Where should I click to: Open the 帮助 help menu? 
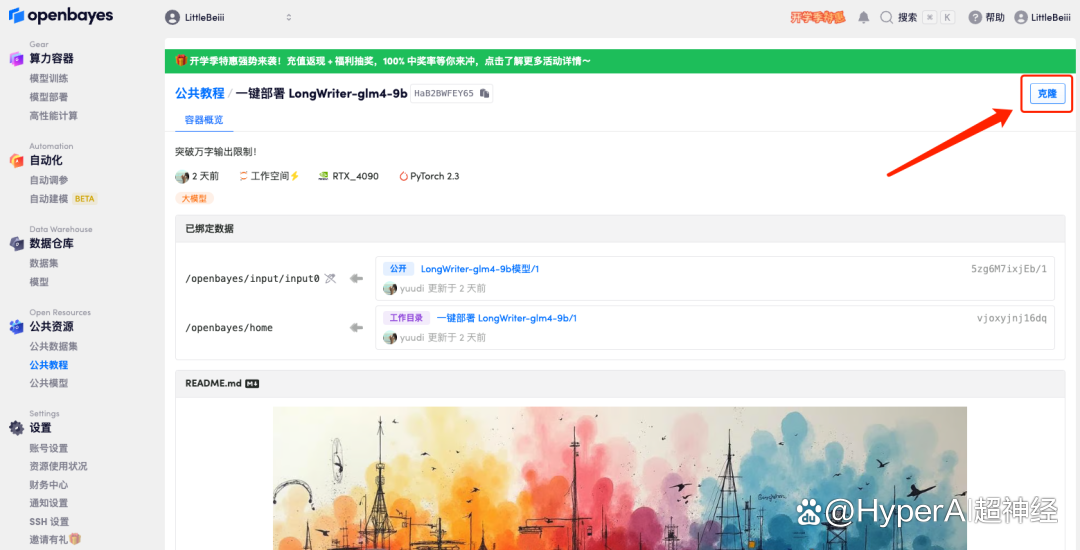tap(986, 18)
